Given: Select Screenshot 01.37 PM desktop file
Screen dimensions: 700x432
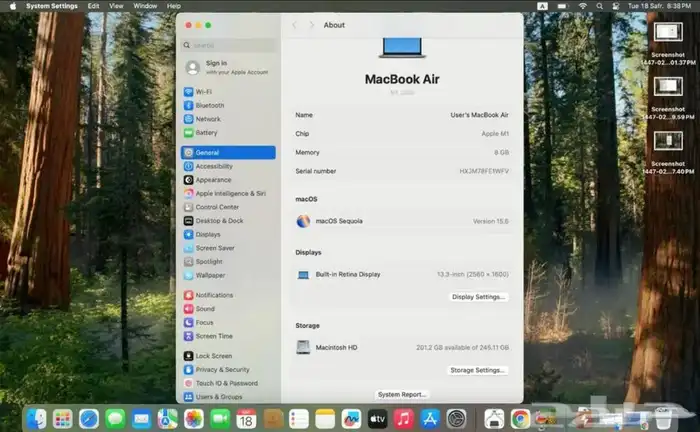Looking at the screenshot, I should click(668, 43).
